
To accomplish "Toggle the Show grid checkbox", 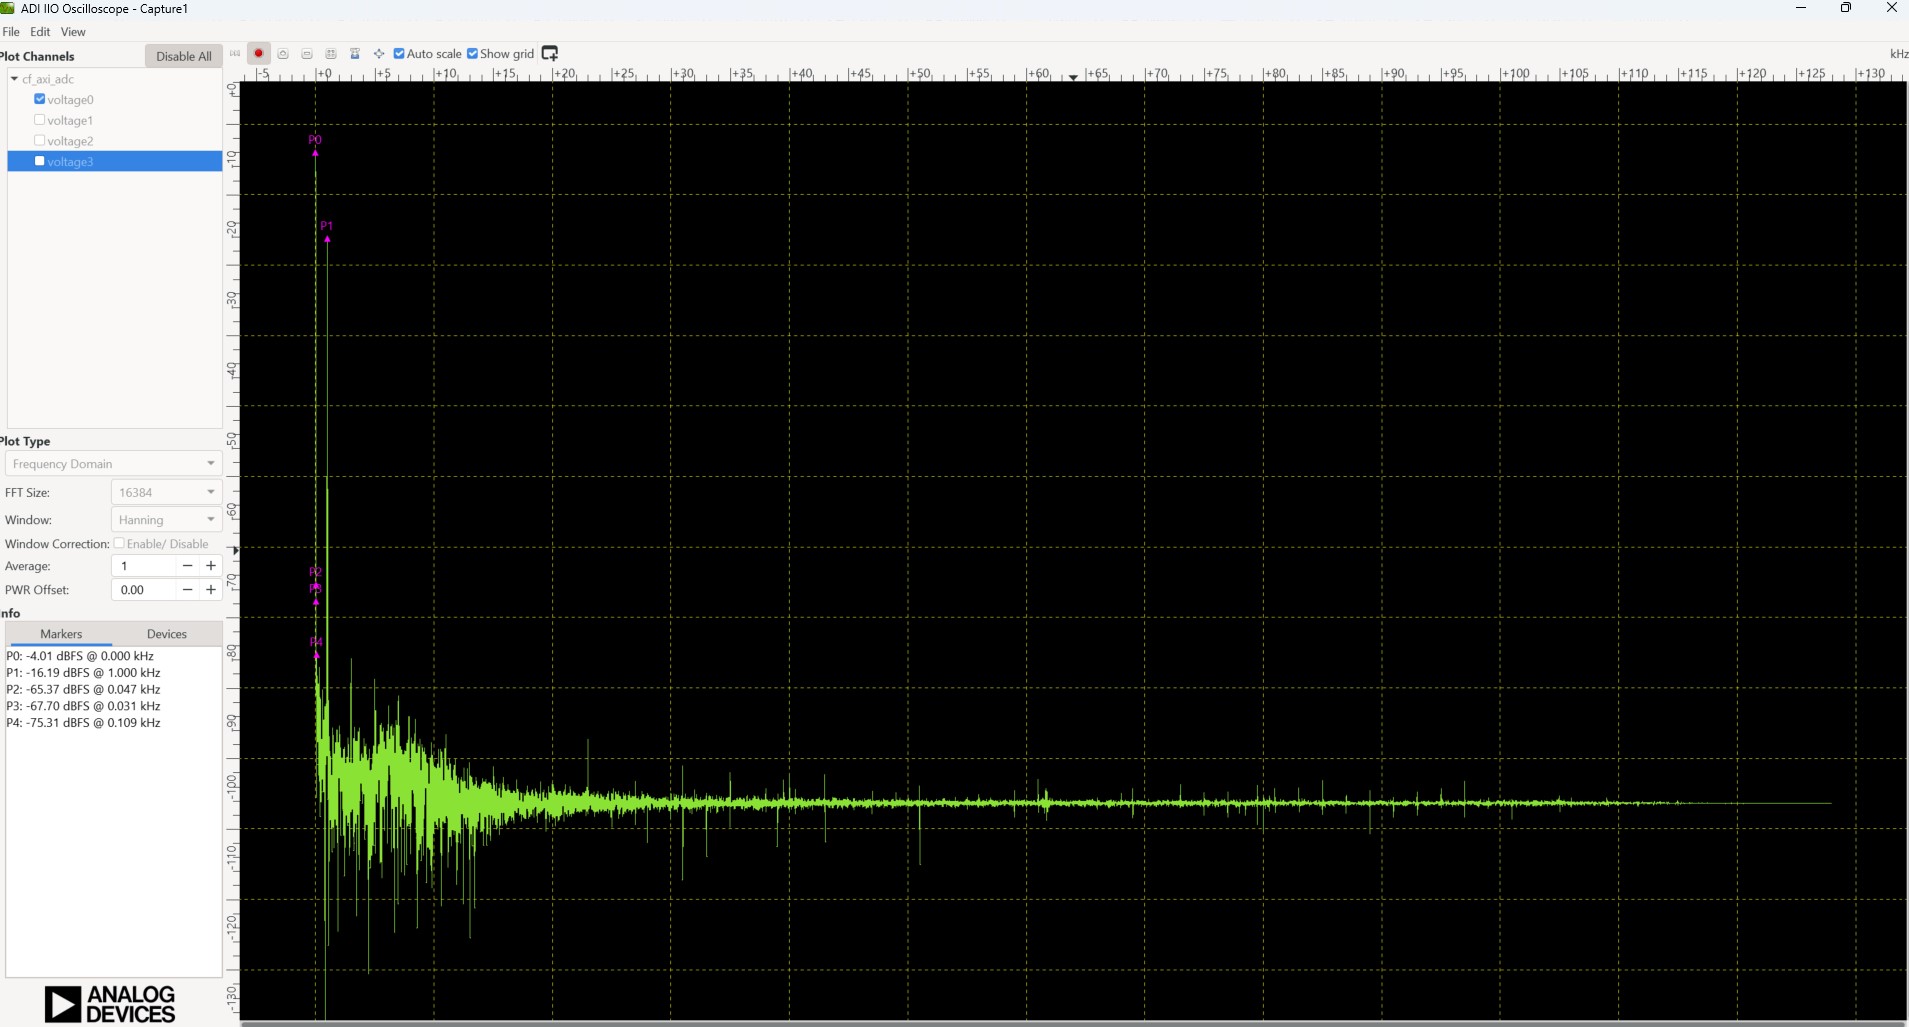I will pyautogui.click(x=473, y=54).
